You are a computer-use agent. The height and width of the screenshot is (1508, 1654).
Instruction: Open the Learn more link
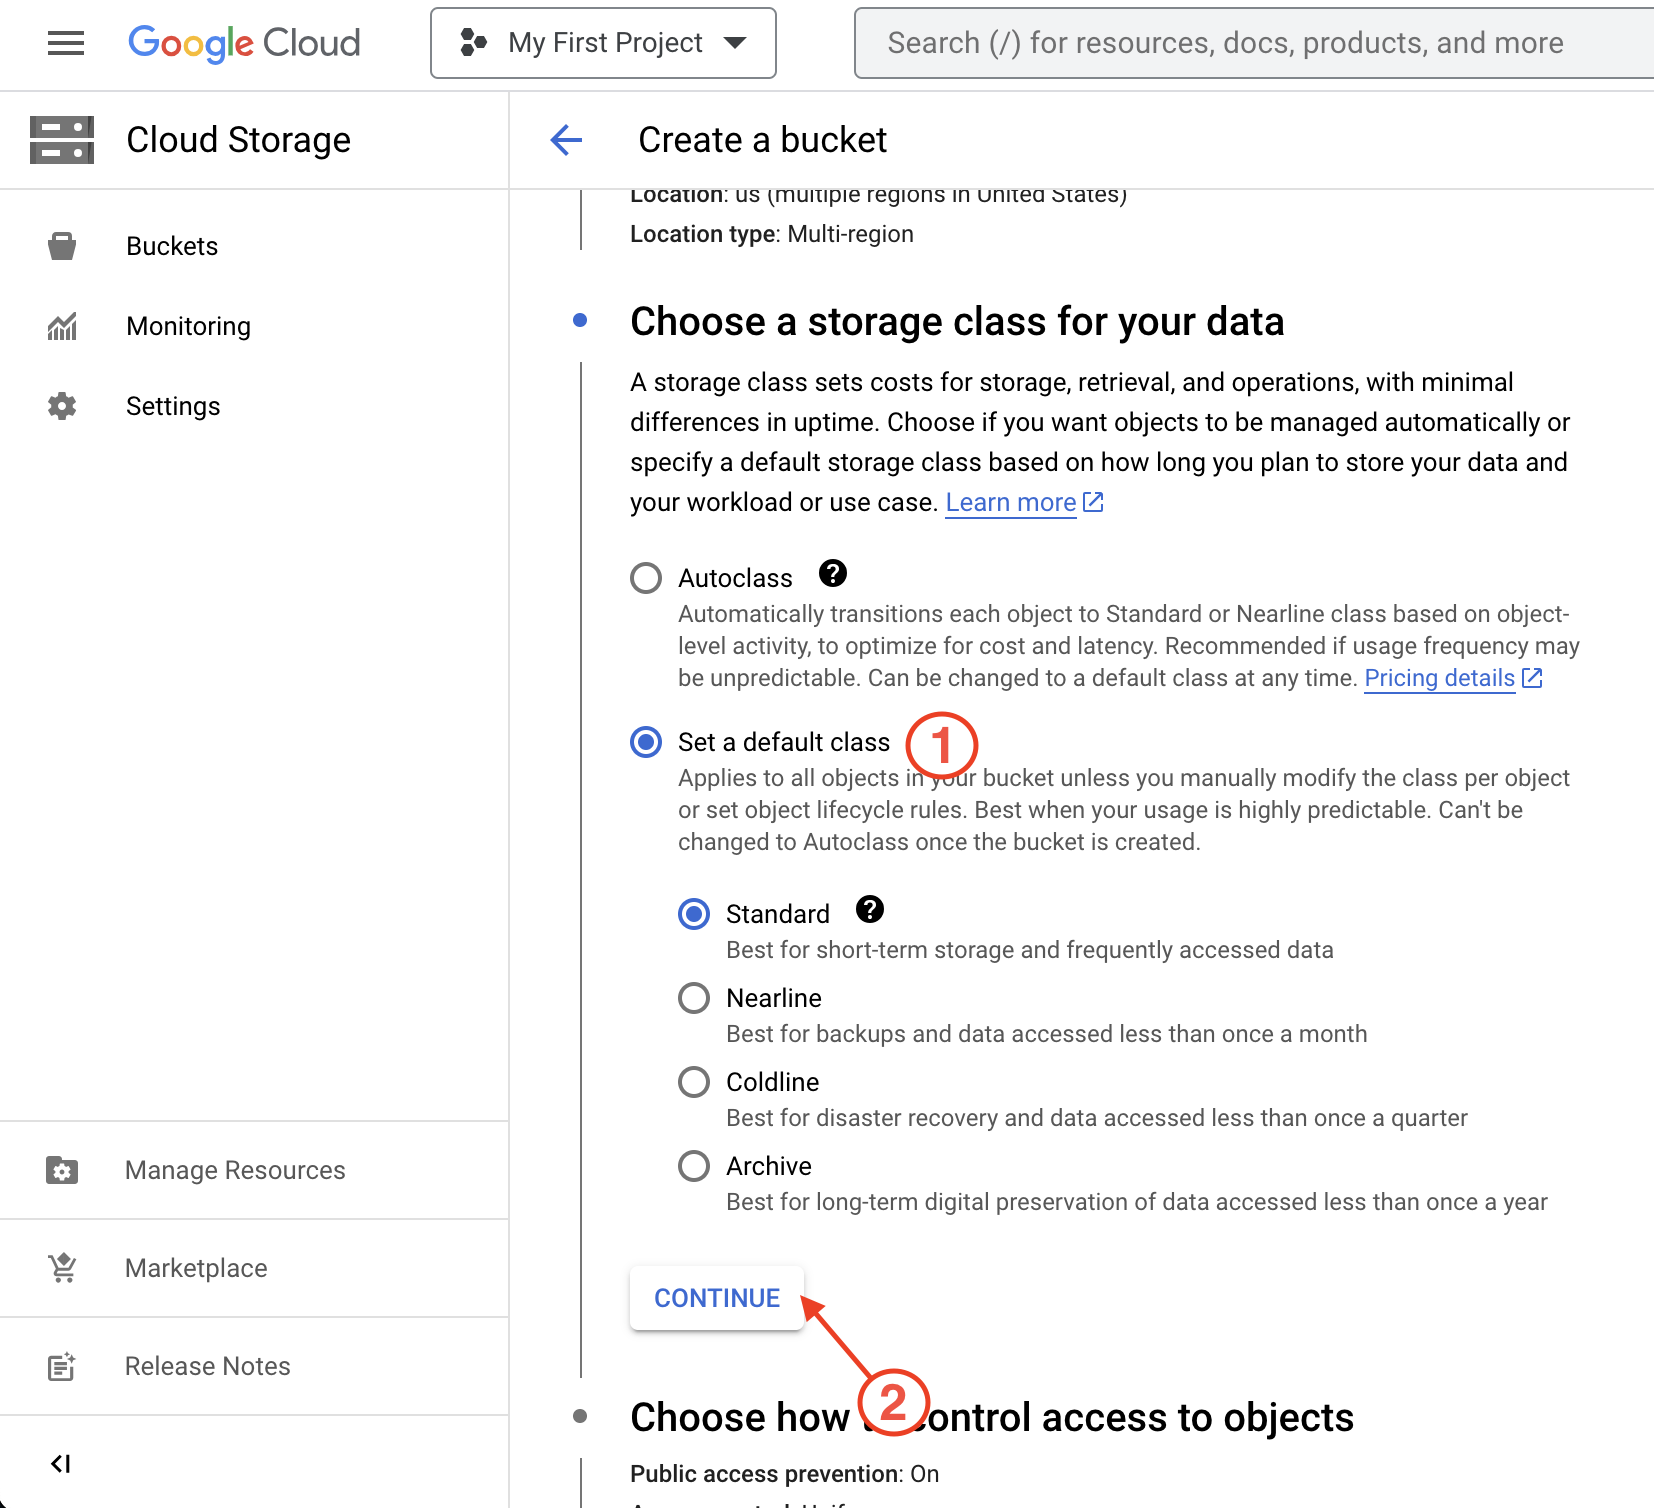pyautogui.click(x=1011, y=502)
